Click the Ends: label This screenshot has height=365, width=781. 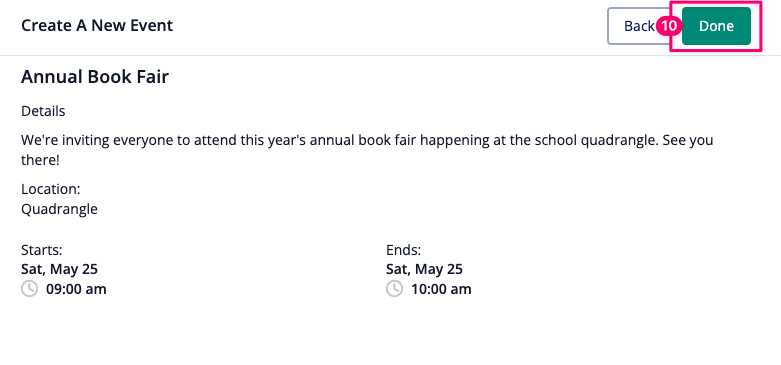pyautogui.click(x=403, y=249)
